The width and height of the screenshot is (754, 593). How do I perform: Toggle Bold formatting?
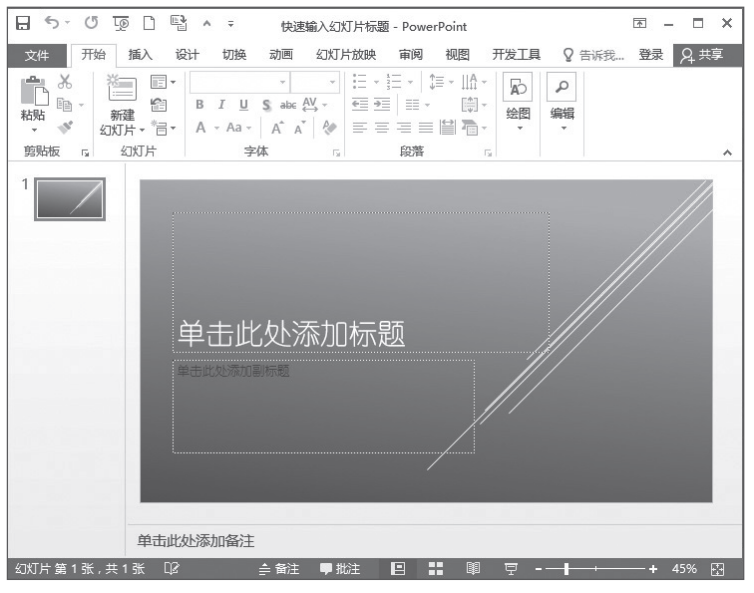coord(200,105)
